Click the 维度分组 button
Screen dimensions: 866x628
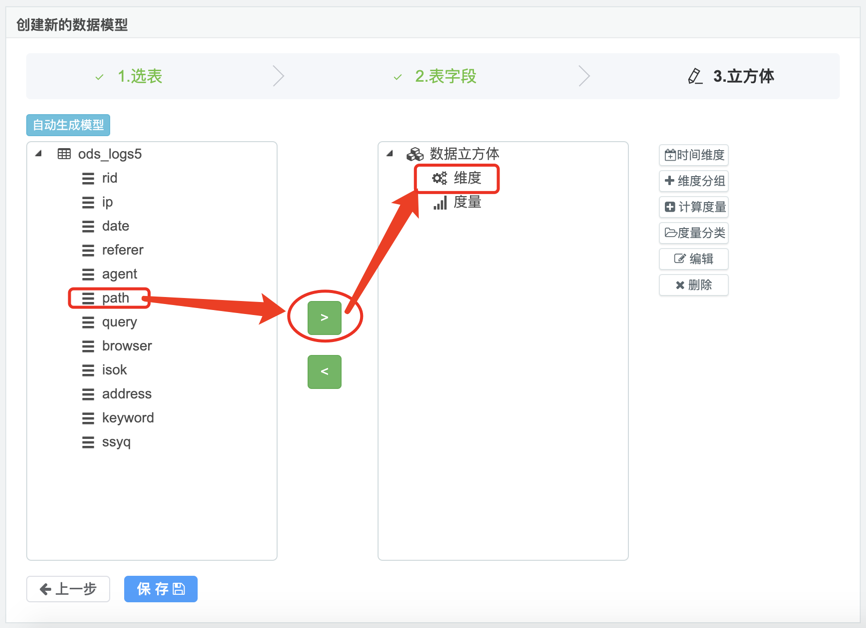(694, 181)
